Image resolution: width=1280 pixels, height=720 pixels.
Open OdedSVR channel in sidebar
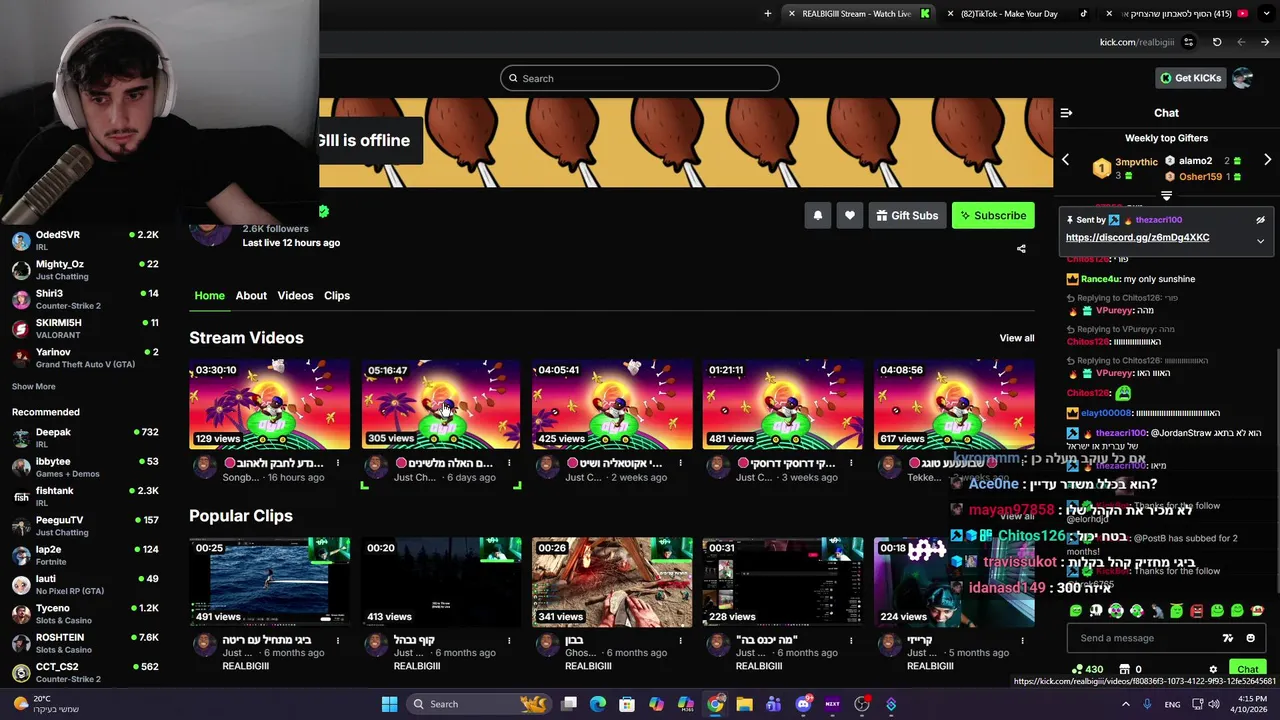[x=85, y=240]
